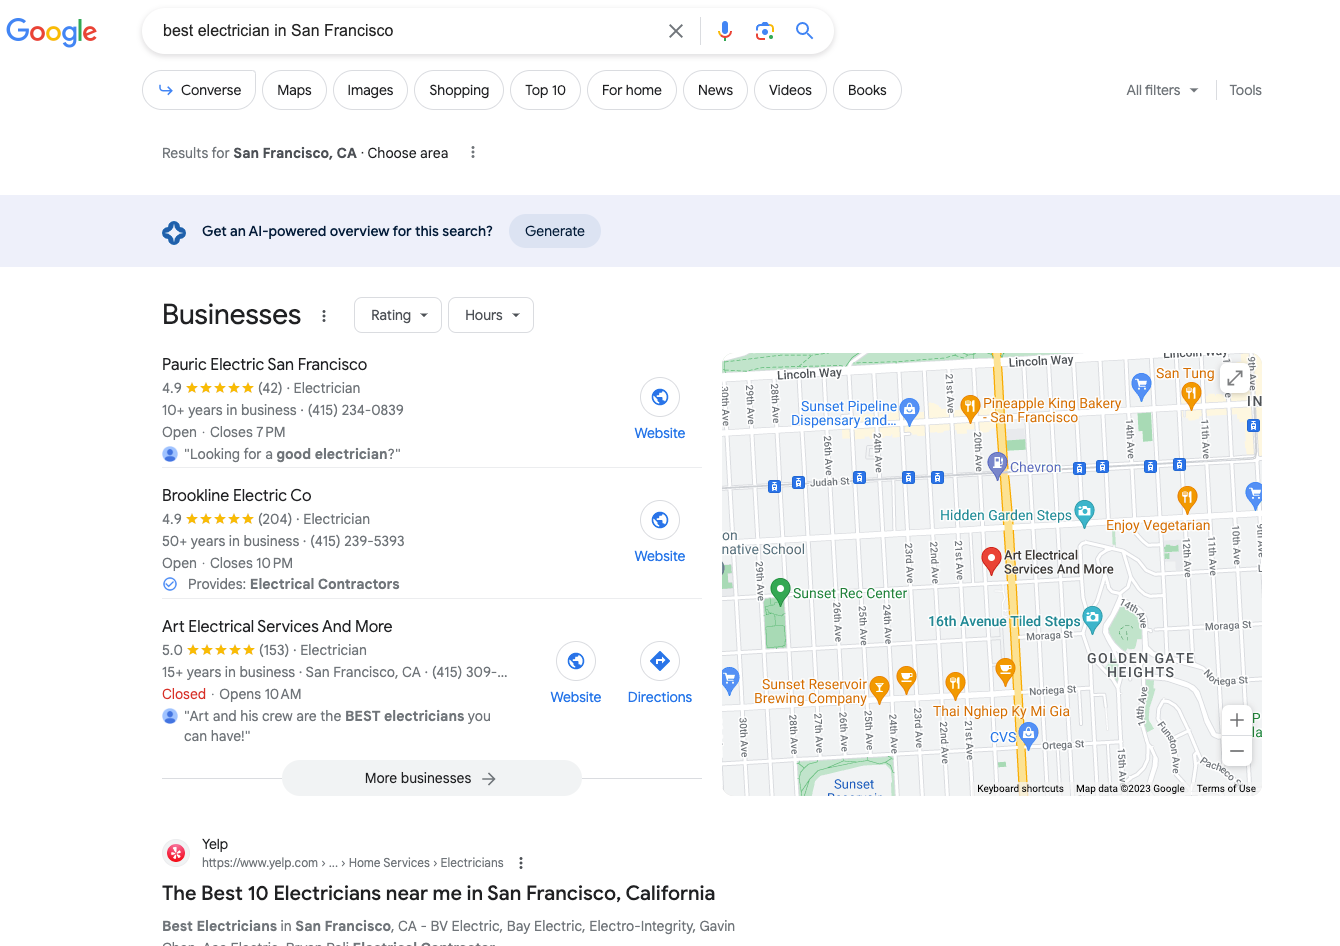Clear the search query with X

(676, 31)
